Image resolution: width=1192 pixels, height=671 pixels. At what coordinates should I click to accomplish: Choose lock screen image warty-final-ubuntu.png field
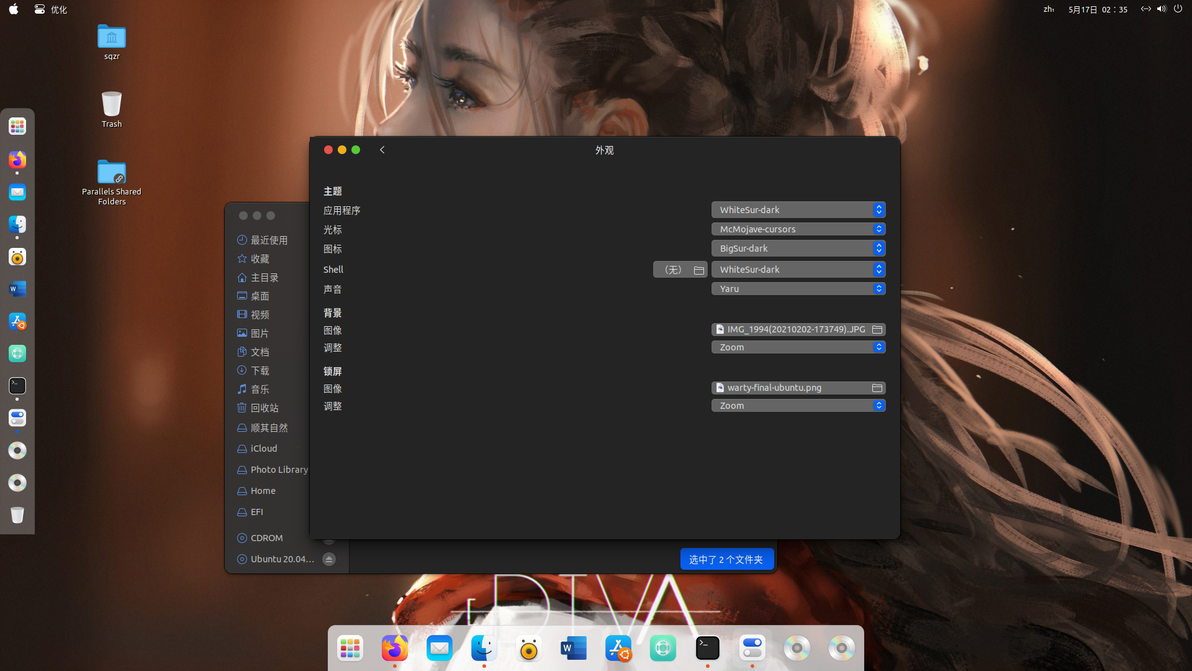798,388
